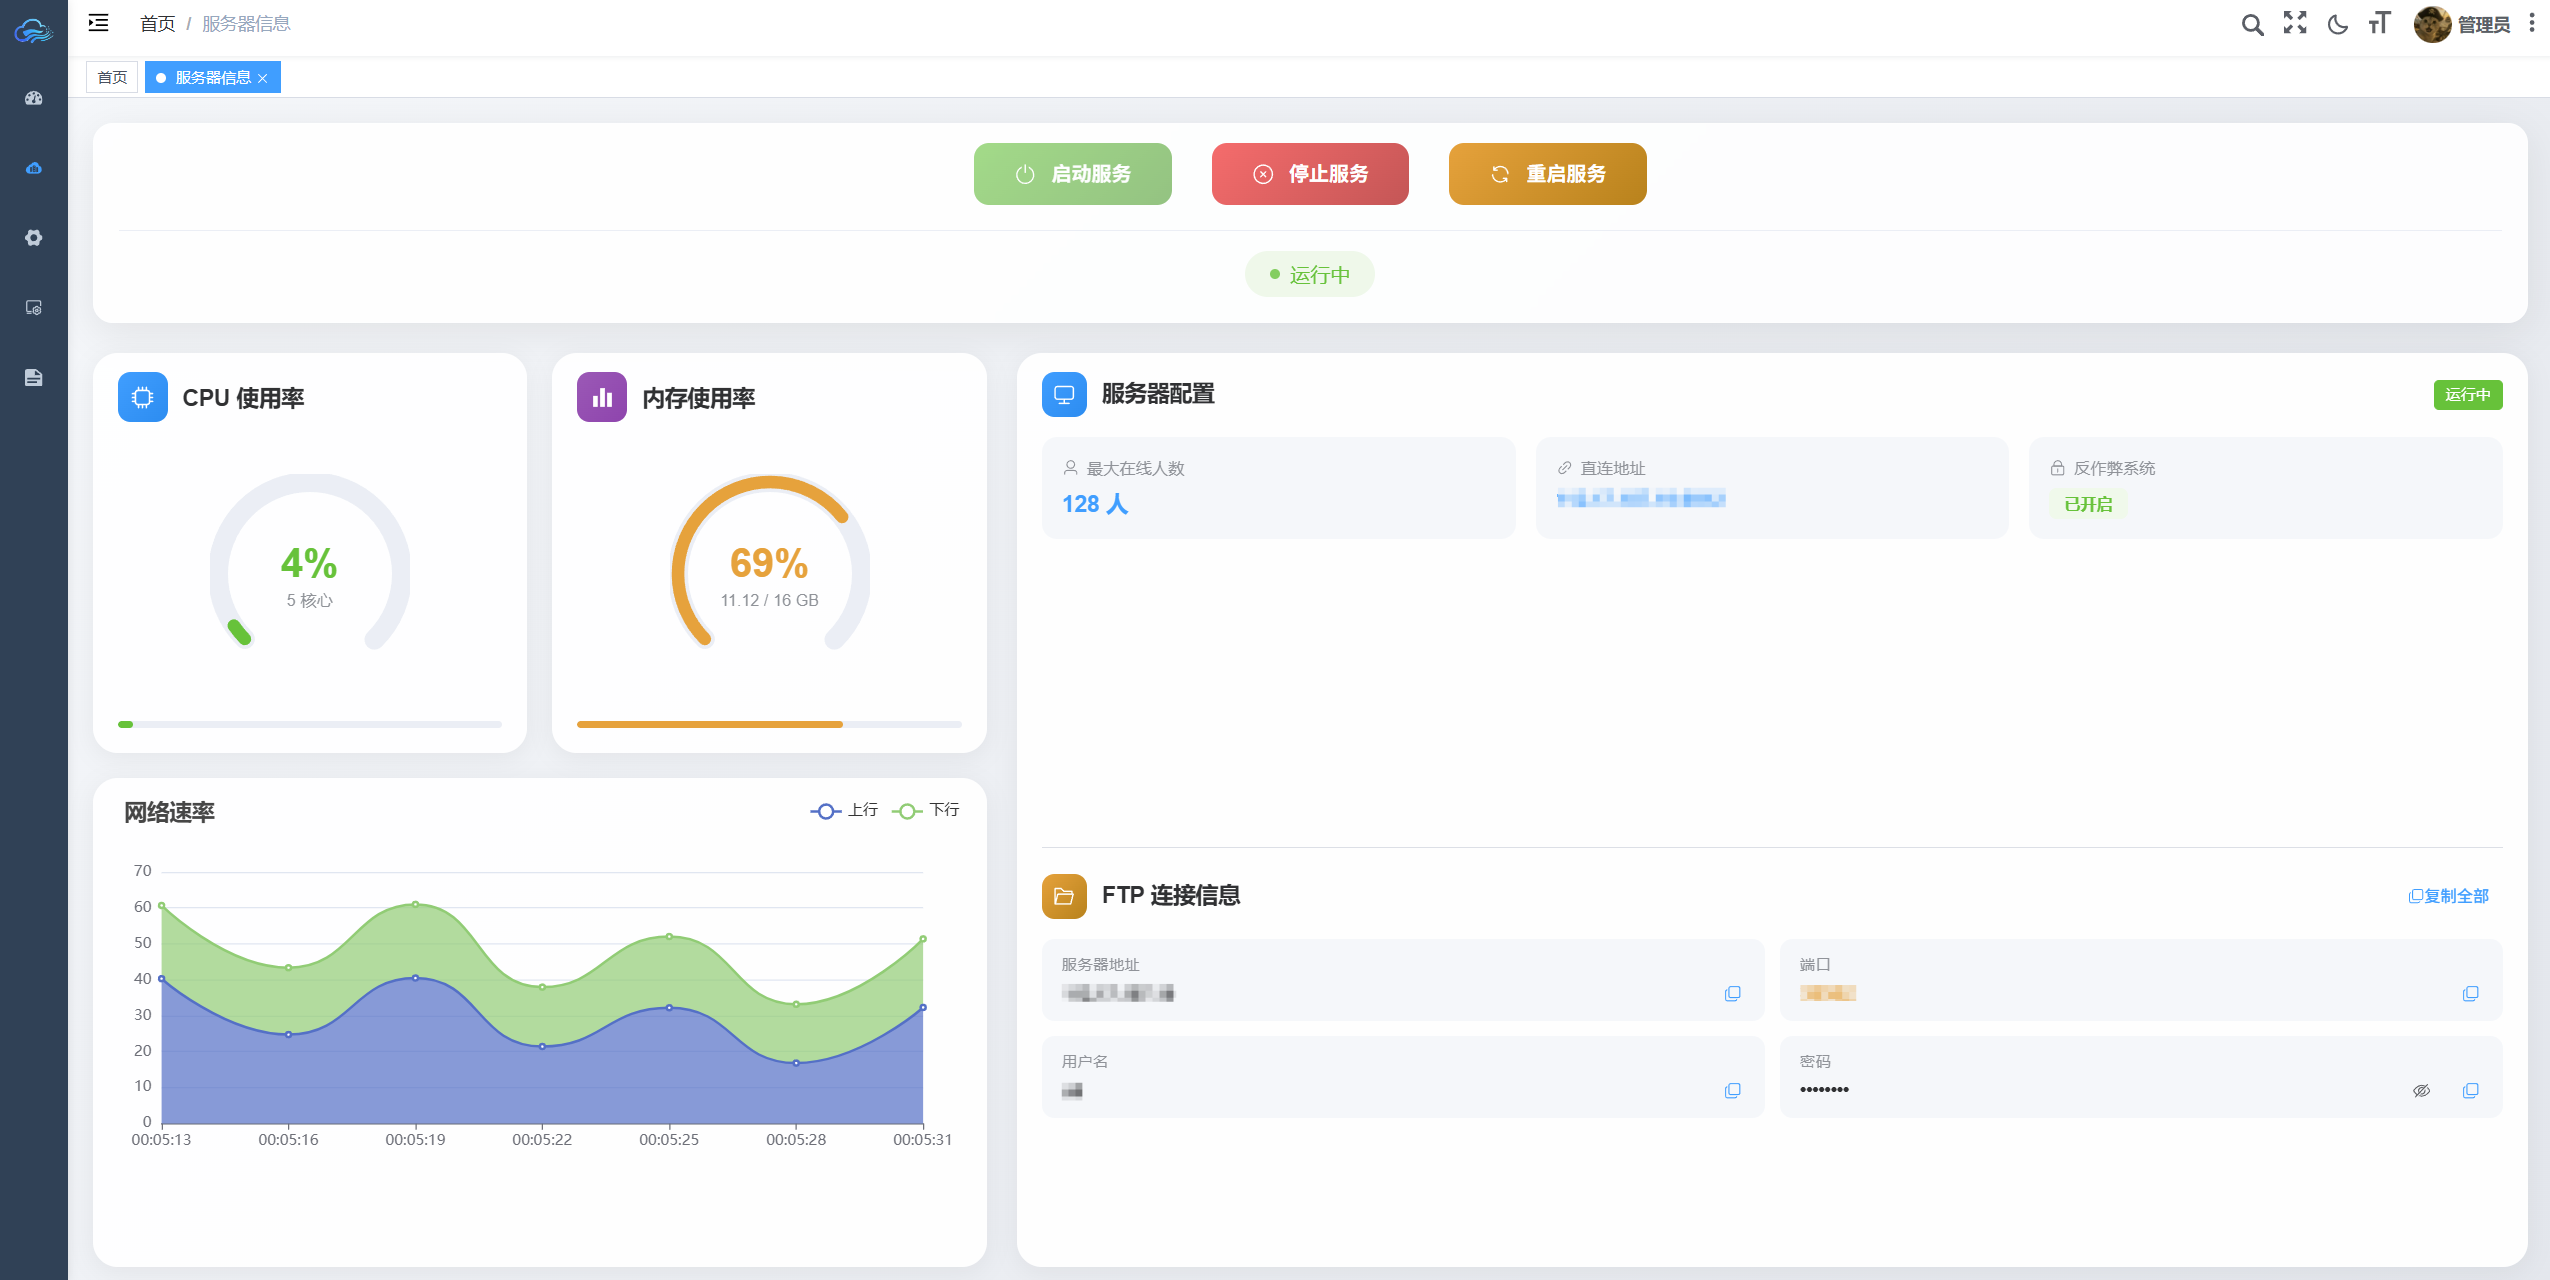
Task: Open the dashboard gauge sidebar icon
Action: pyautogui.click(x=34, y=98)
